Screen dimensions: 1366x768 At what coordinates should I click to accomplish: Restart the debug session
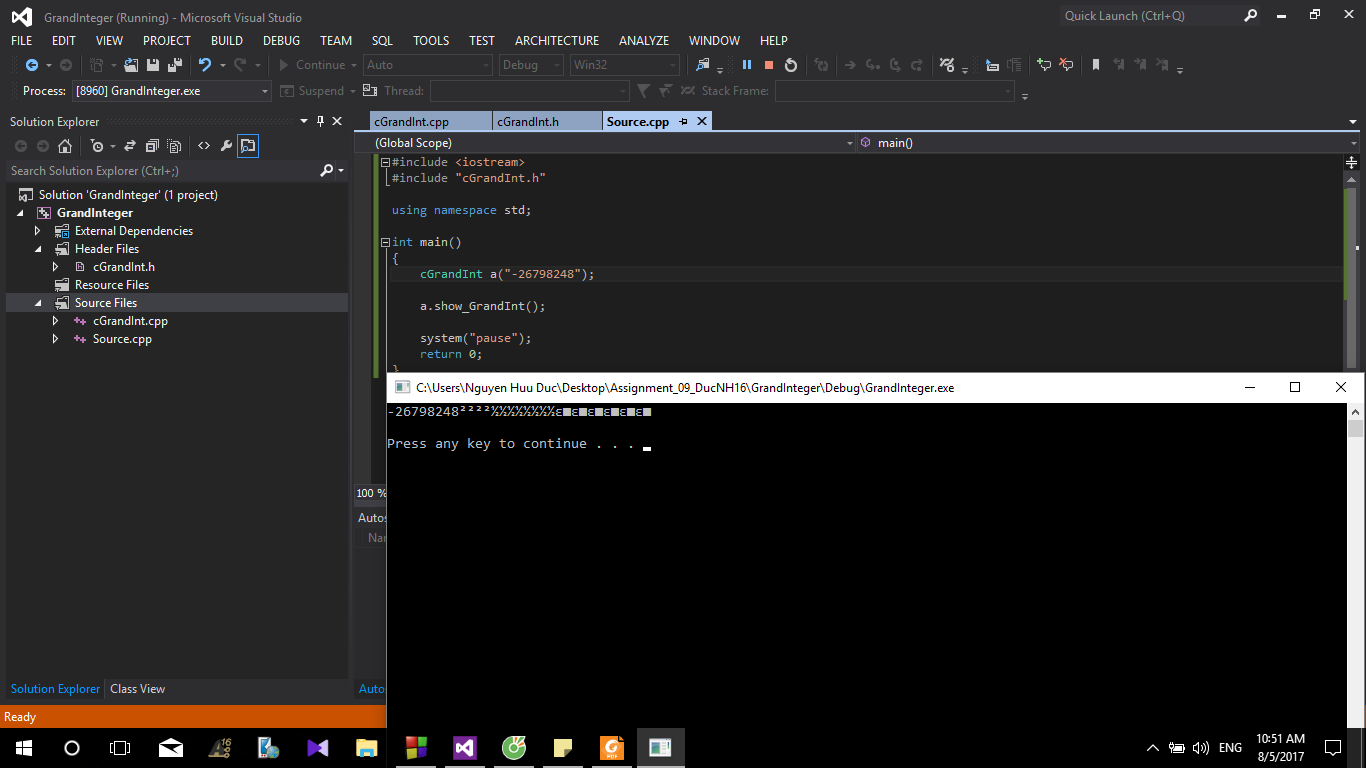pyautogui.click(x=791, y=65)
